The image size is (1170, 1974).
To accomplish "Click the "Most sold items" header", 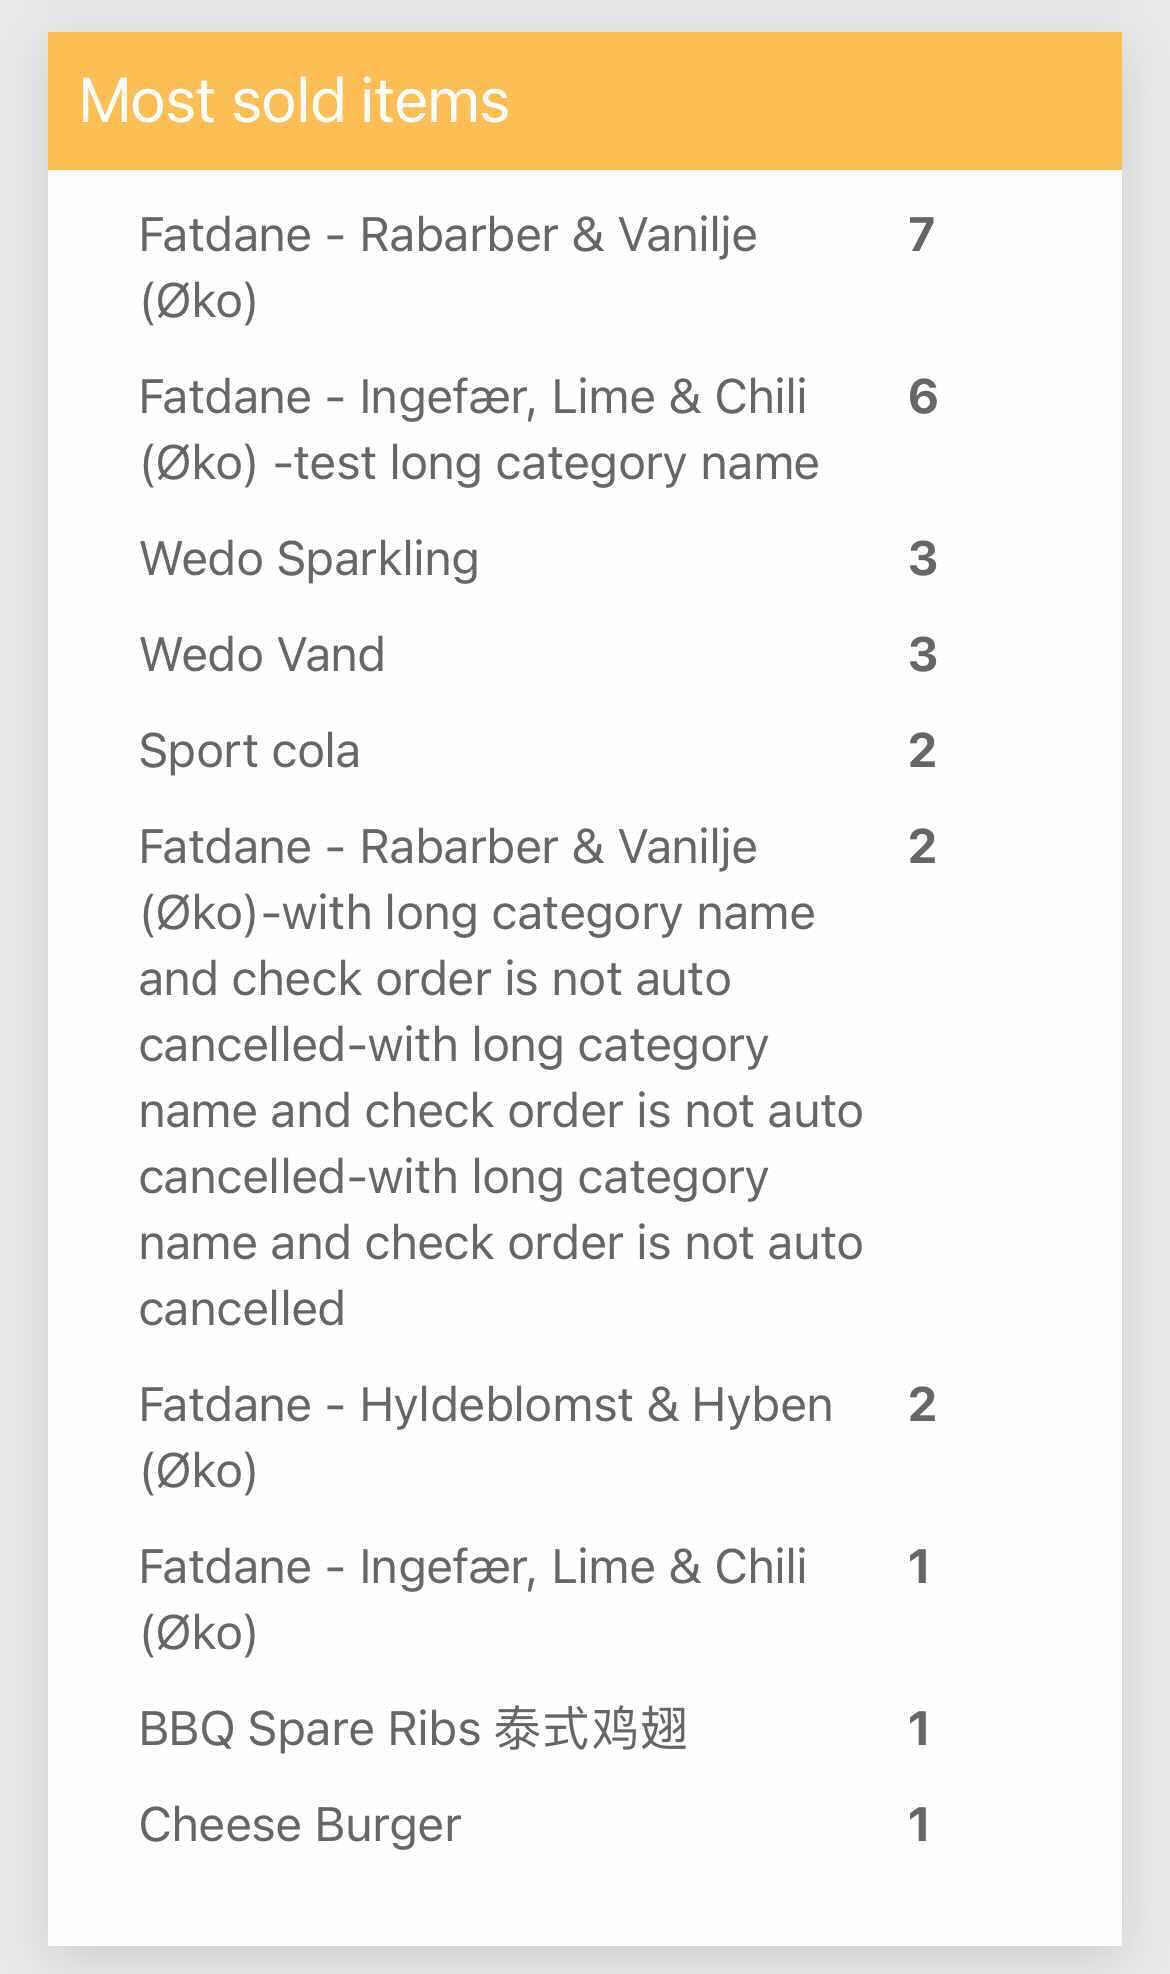I will coord(294,101).
